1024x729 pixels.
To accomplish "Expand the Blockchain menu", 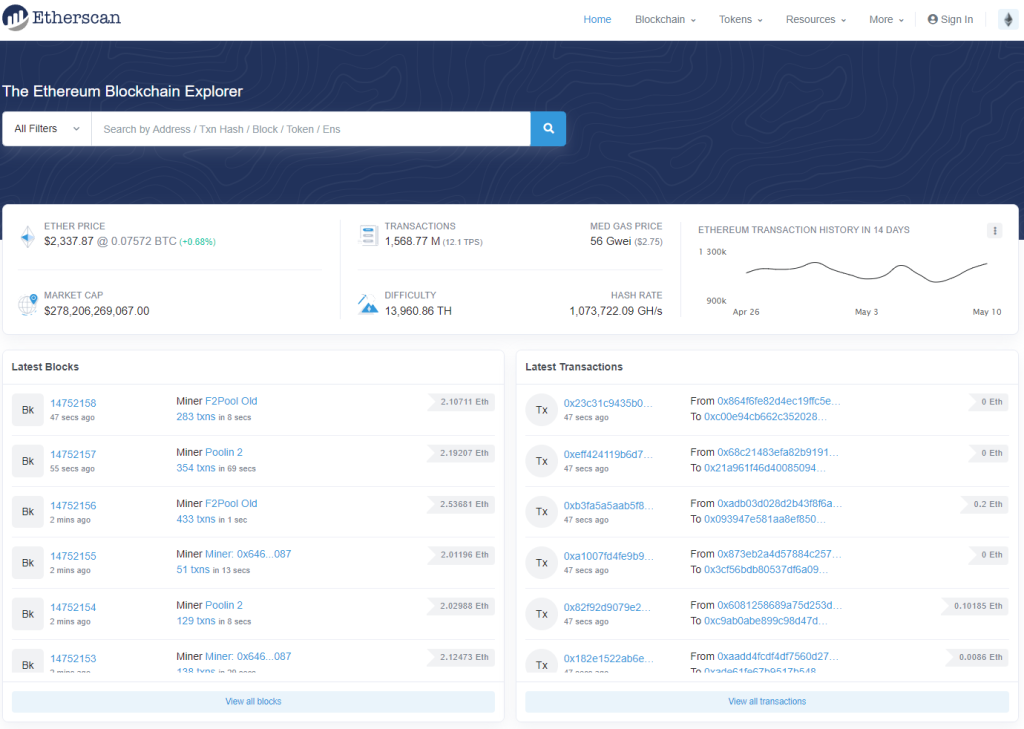I will click(x=665, y=20).
